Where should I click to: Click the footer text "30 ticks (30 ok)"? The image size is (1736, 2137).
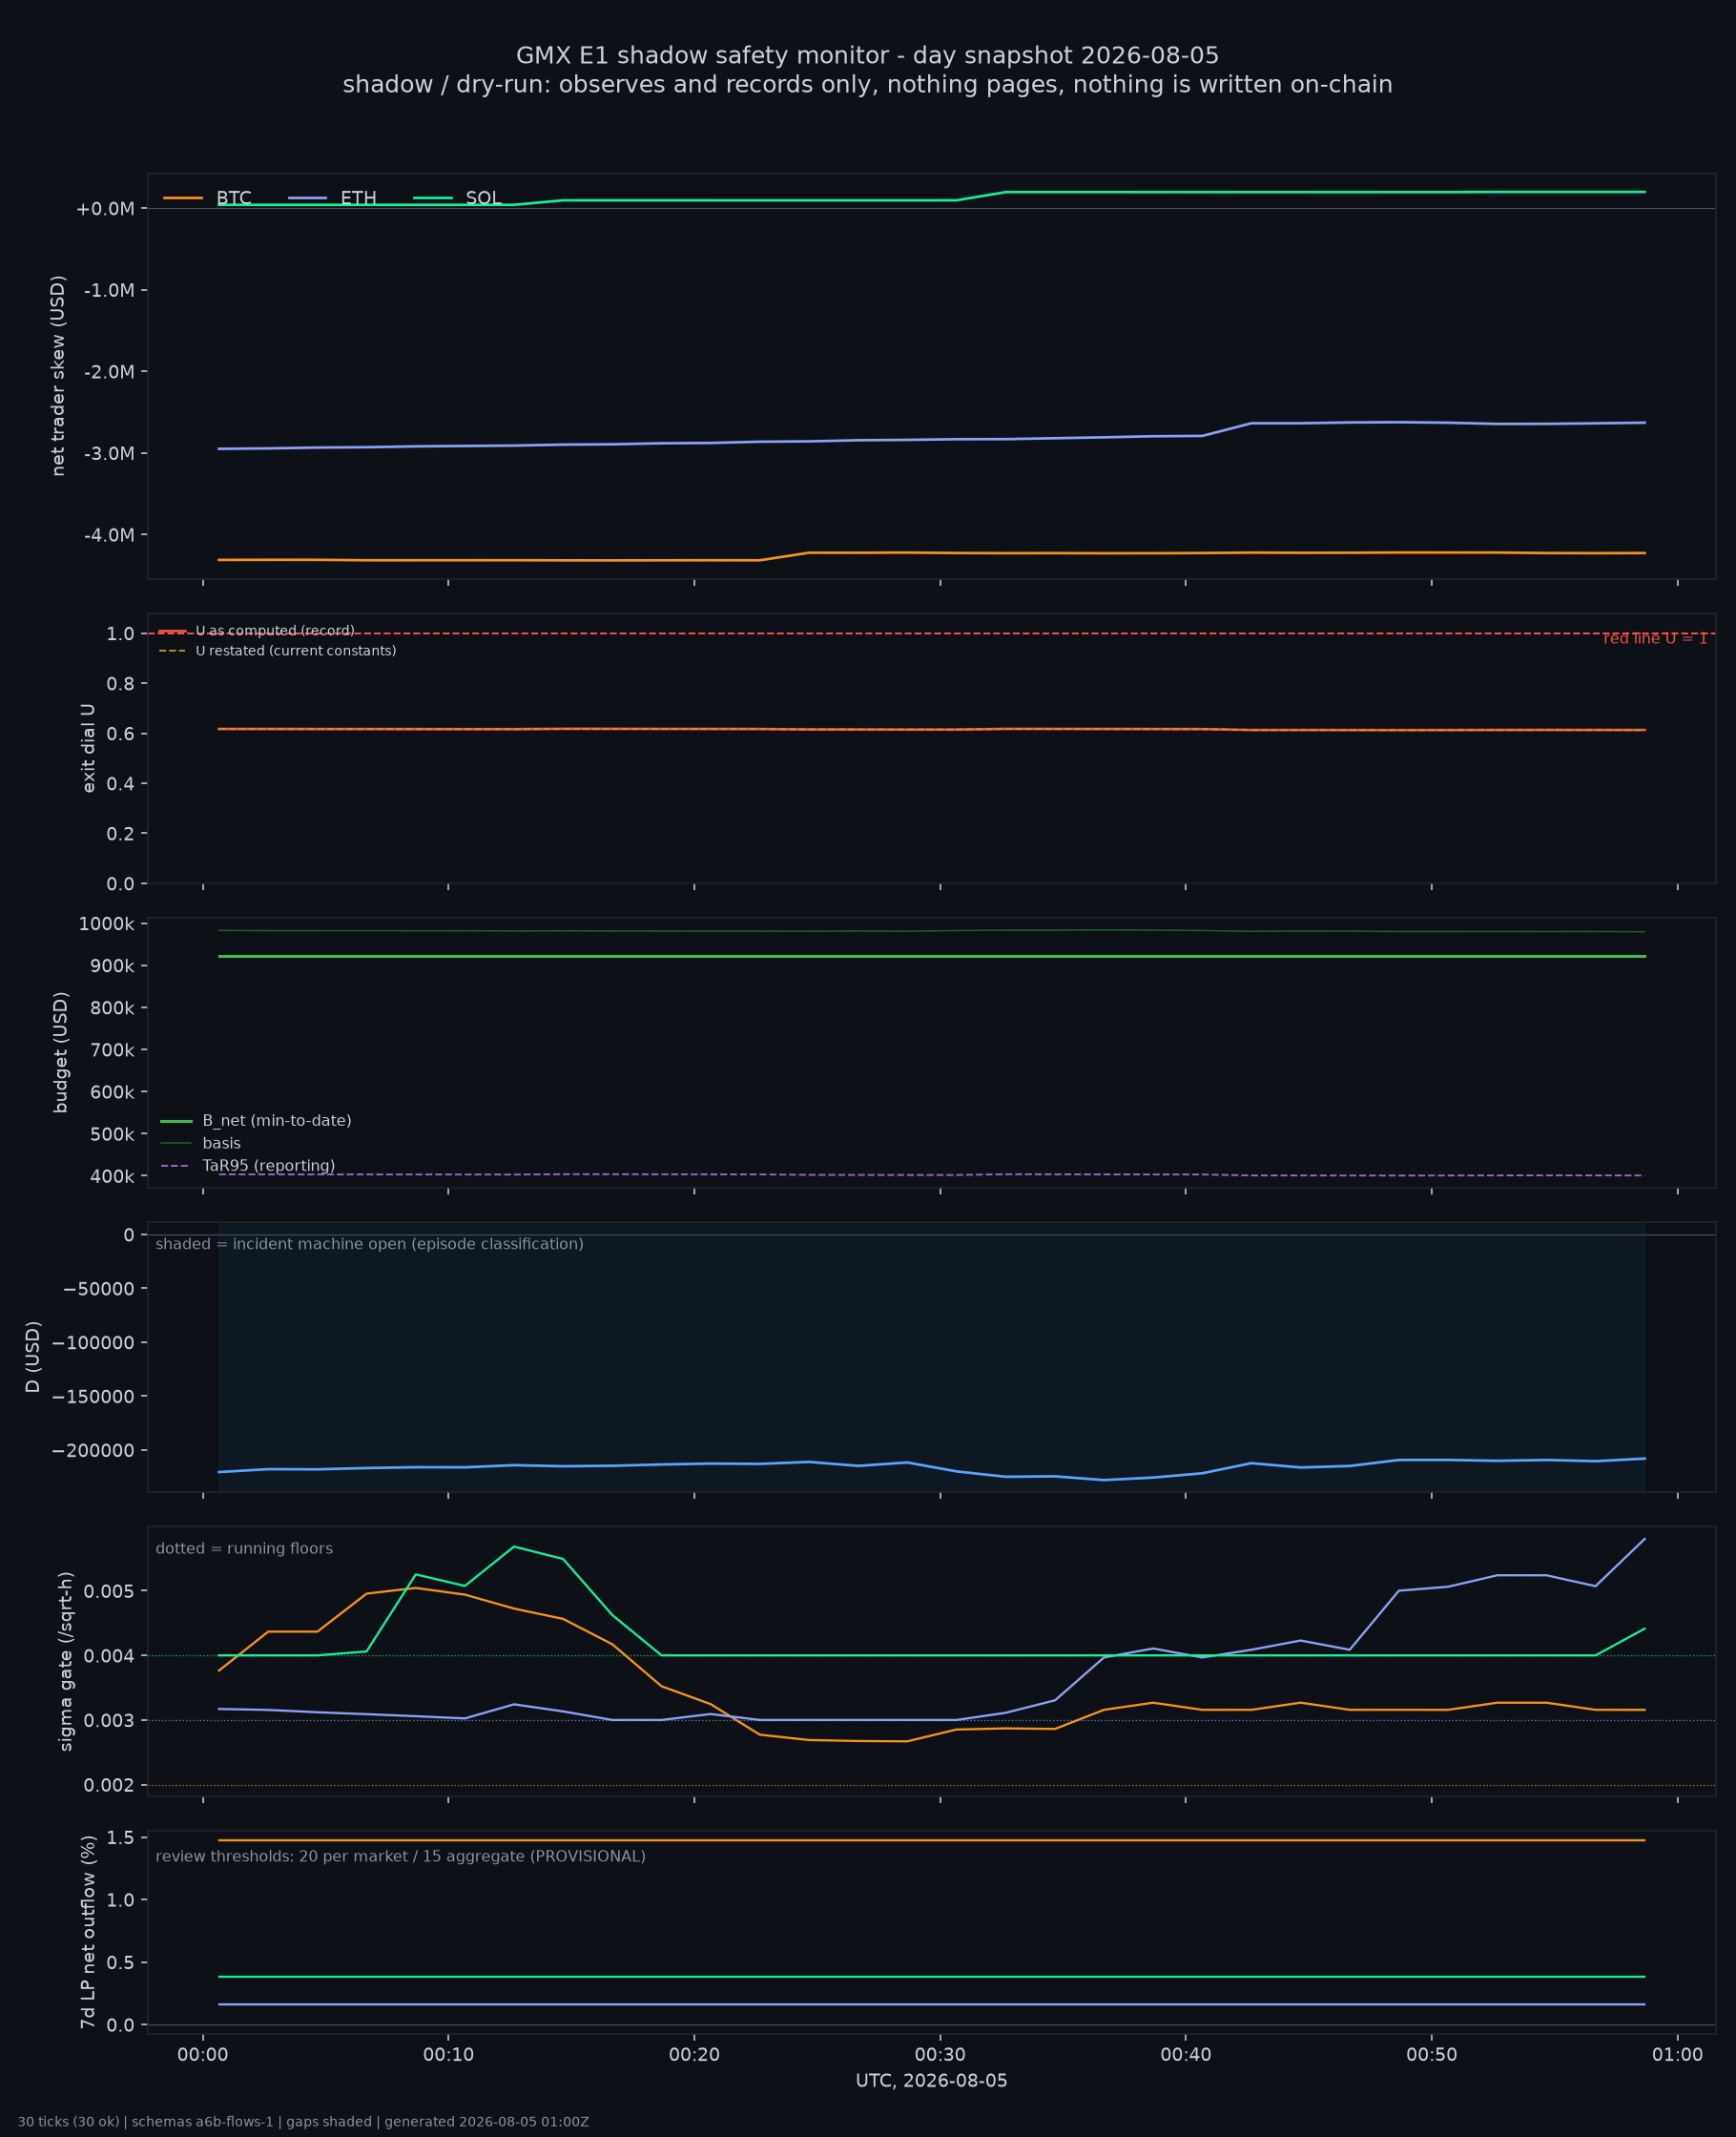click(x=68, y=2122)
